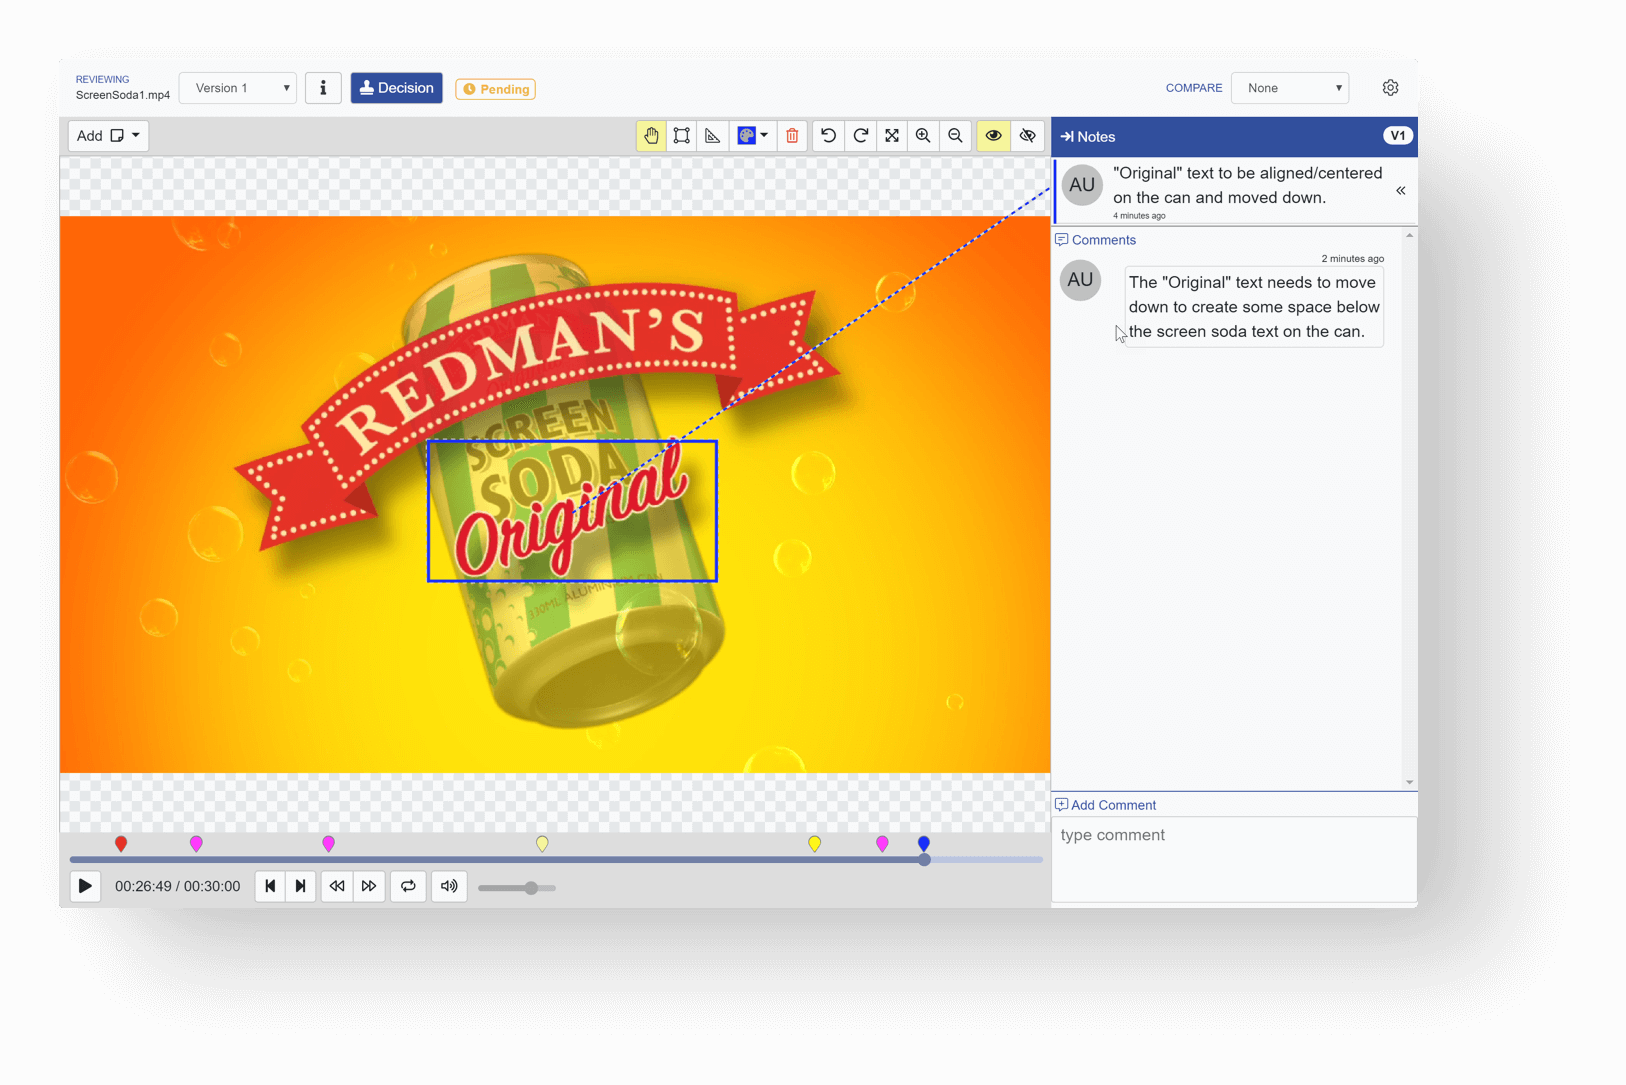
Task: Skip to the previous marker
Action: pos(270,887)
